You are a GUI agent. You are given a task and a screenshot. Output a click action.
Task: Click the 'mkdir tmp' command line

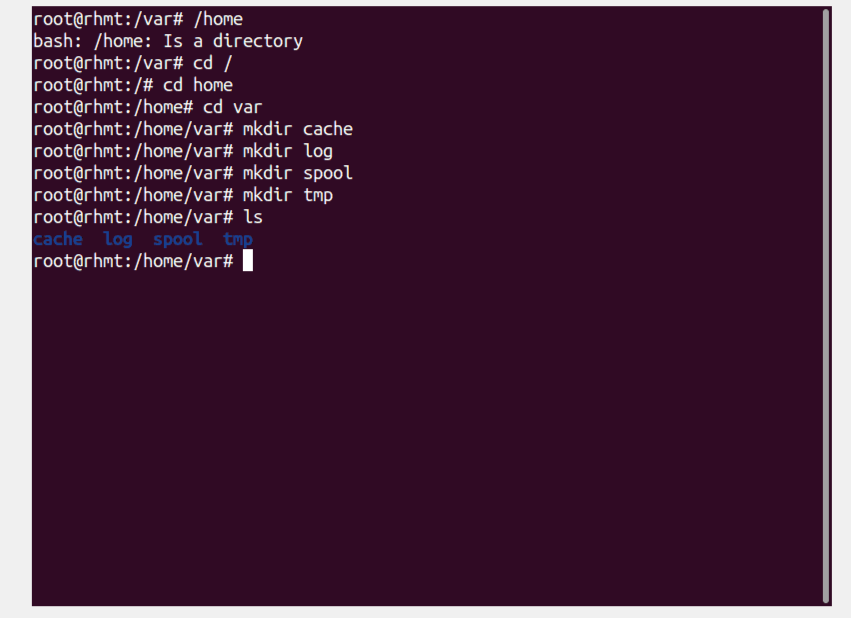coord(183,195)
